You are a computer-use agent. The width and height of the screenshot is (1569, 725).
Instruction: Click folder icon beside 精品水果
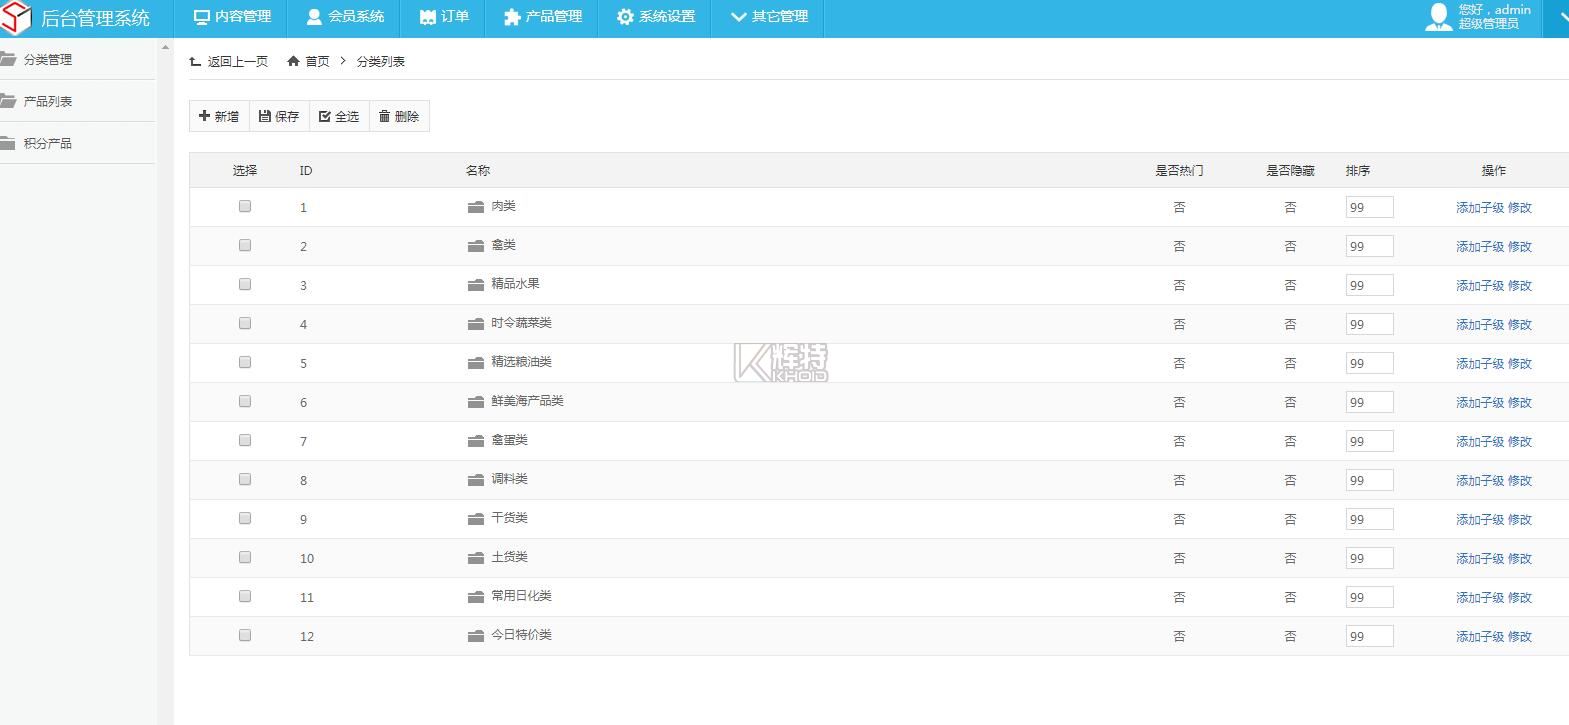[476, 285]
